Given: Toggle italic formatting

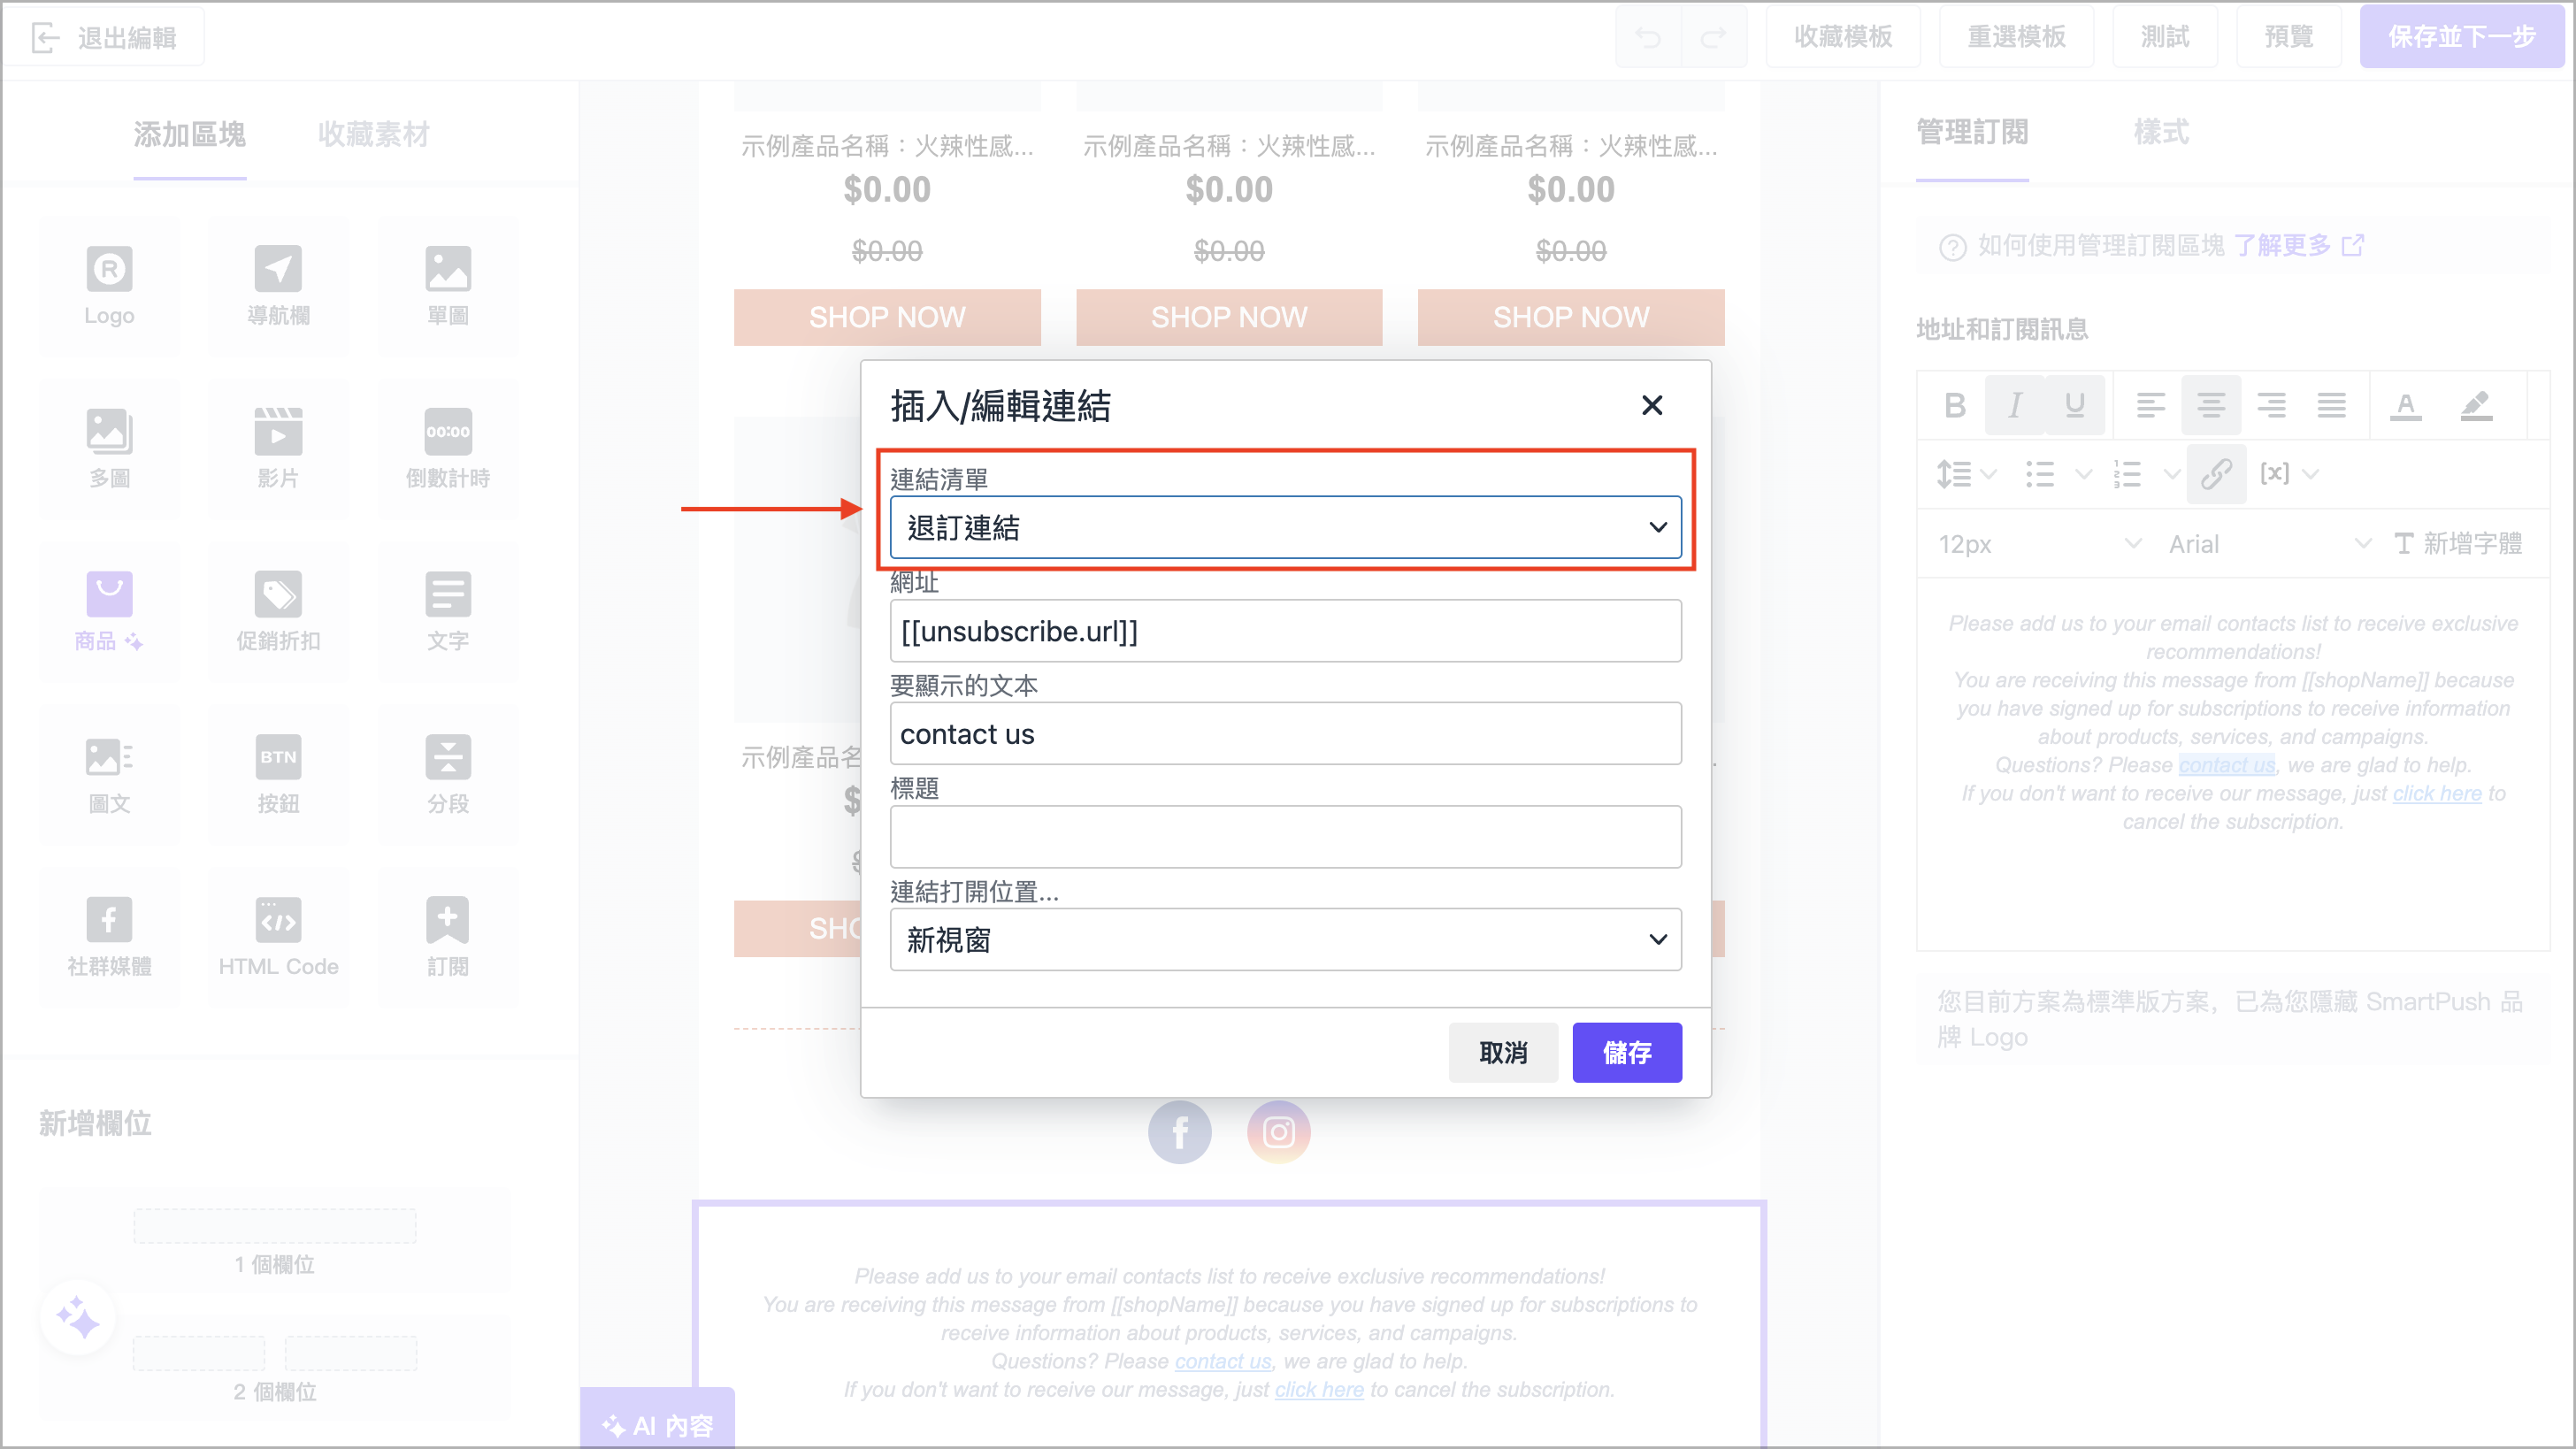Looking at the screenshot, I should [2015, 405].
